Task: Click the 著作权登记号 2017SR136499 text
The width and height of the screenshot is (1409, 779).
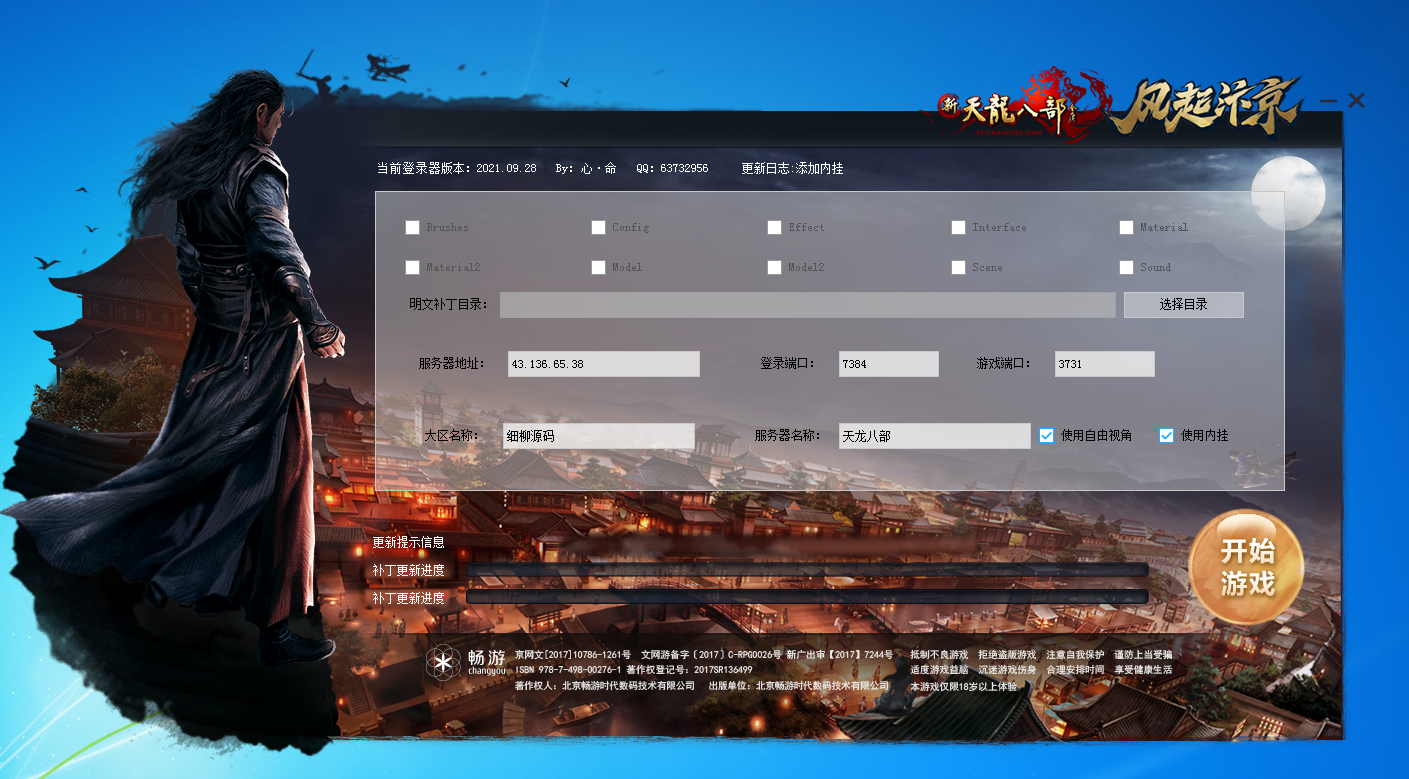Action: 689,669
